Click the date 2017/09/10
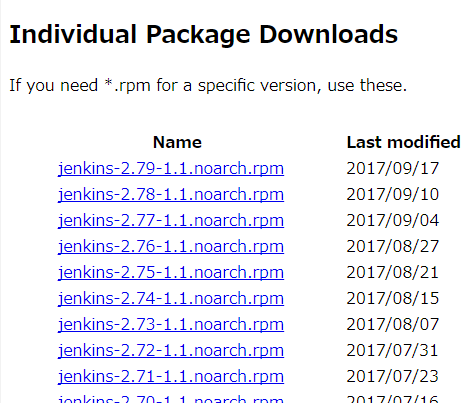 393,194
